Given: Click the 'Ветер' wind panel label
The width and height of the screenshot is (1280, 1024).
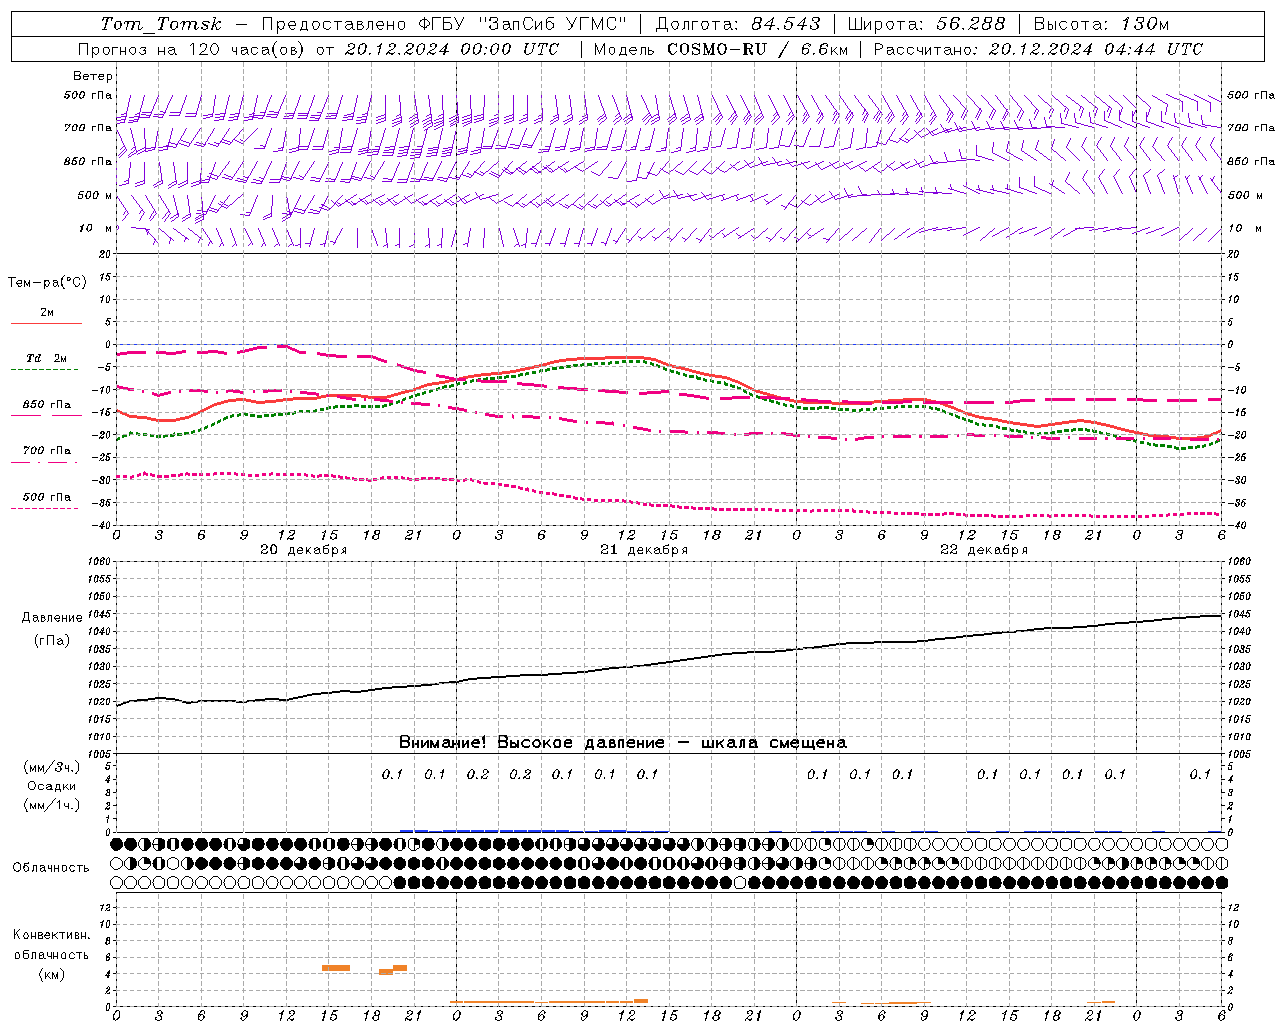Looking at the screenshot, I should (x=93, y=76).
